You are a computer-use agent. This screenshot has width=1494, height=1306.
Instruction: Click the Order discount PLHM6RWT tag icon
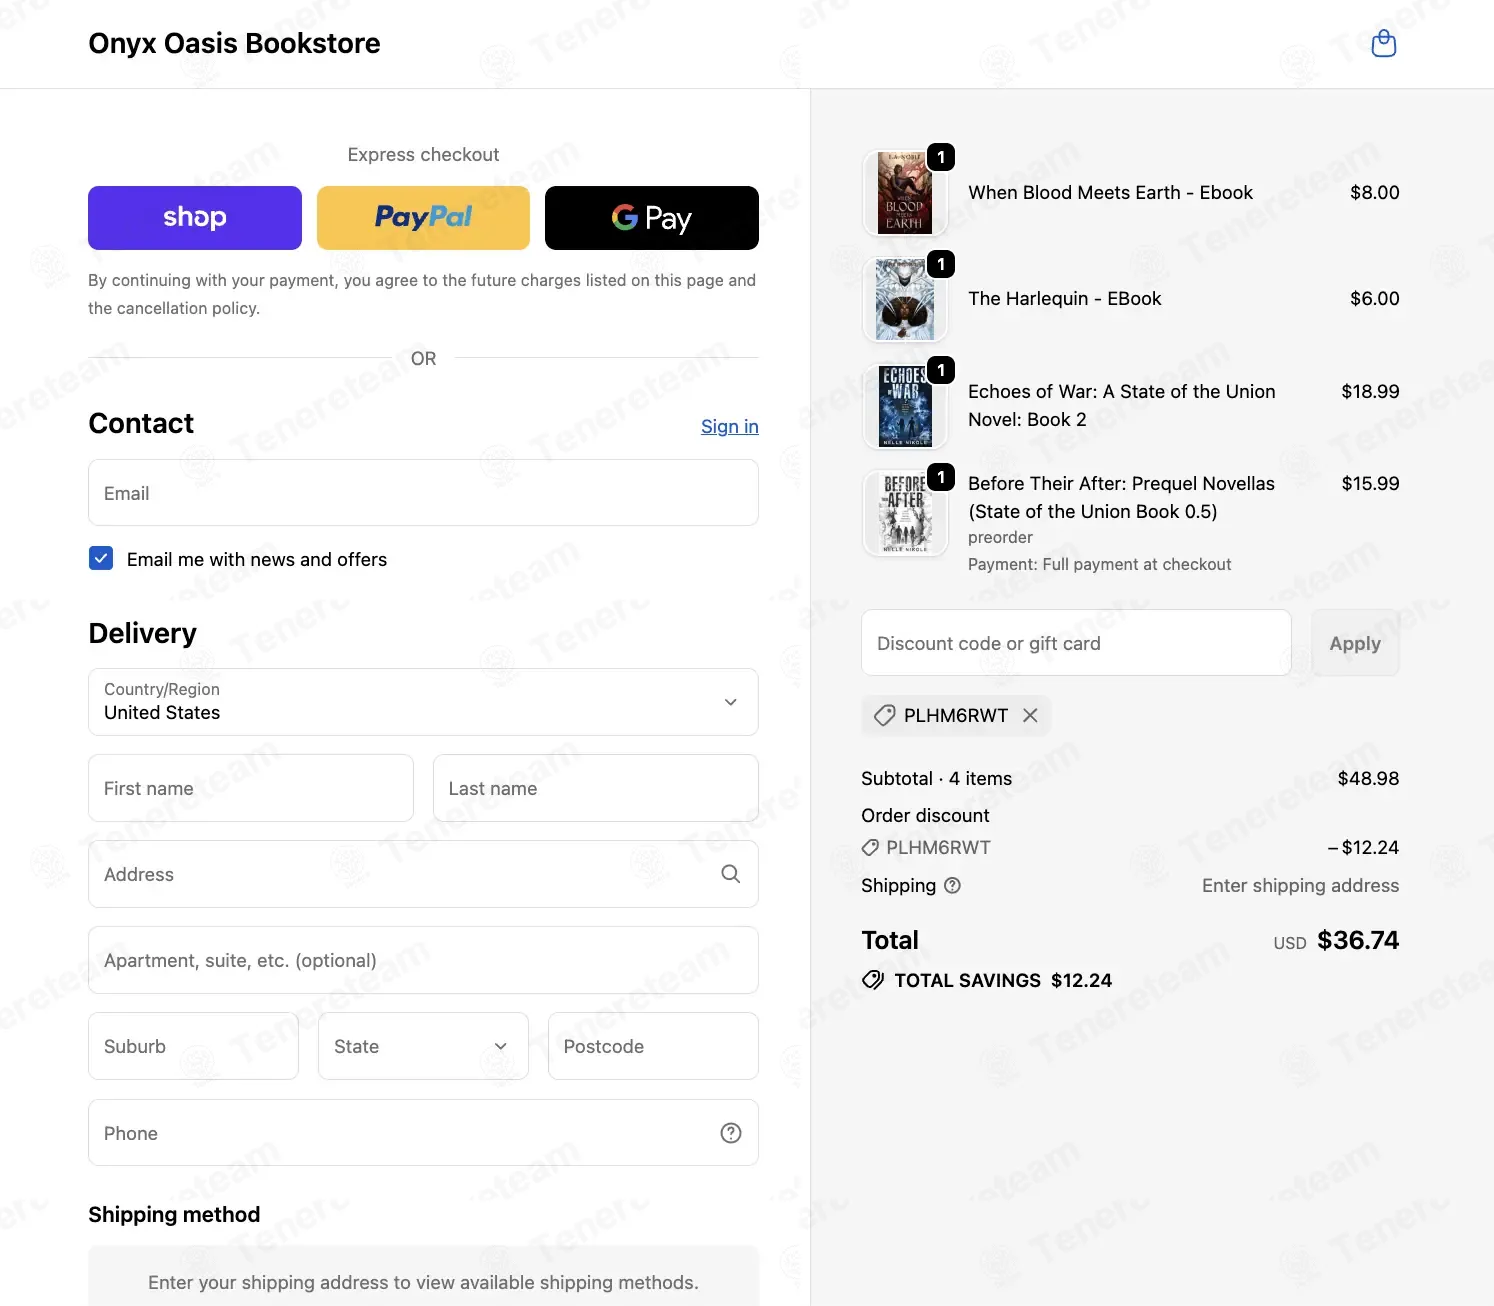pos(870,848)
